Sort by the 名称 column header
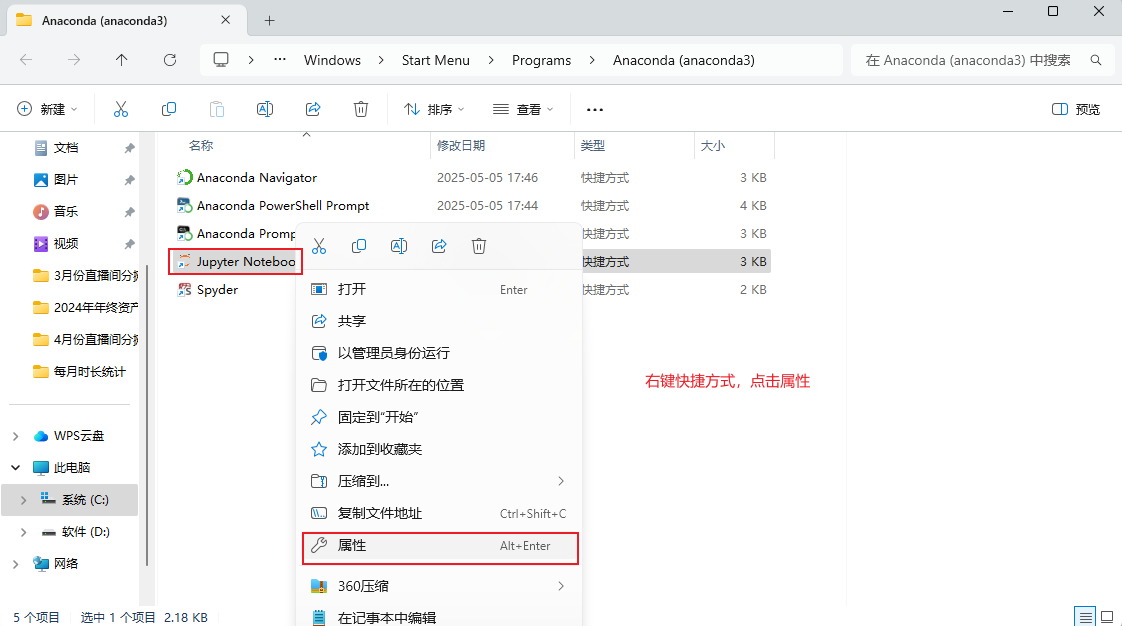1122x626 pixels. click(201, 146)
